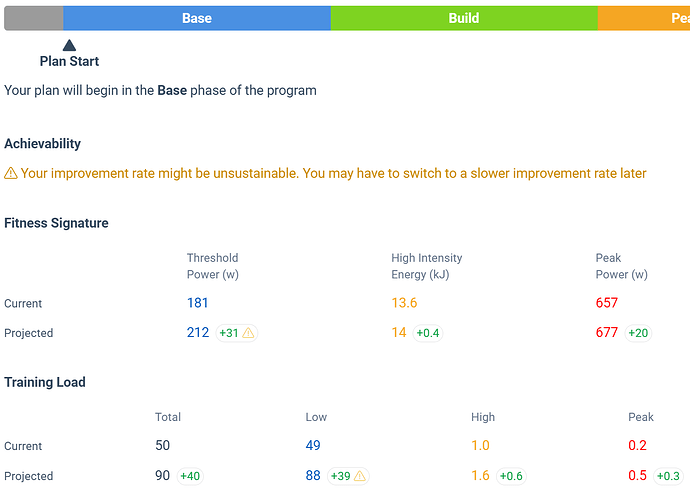
Task: Click current threshold power value 181
Action: [198, 303]
